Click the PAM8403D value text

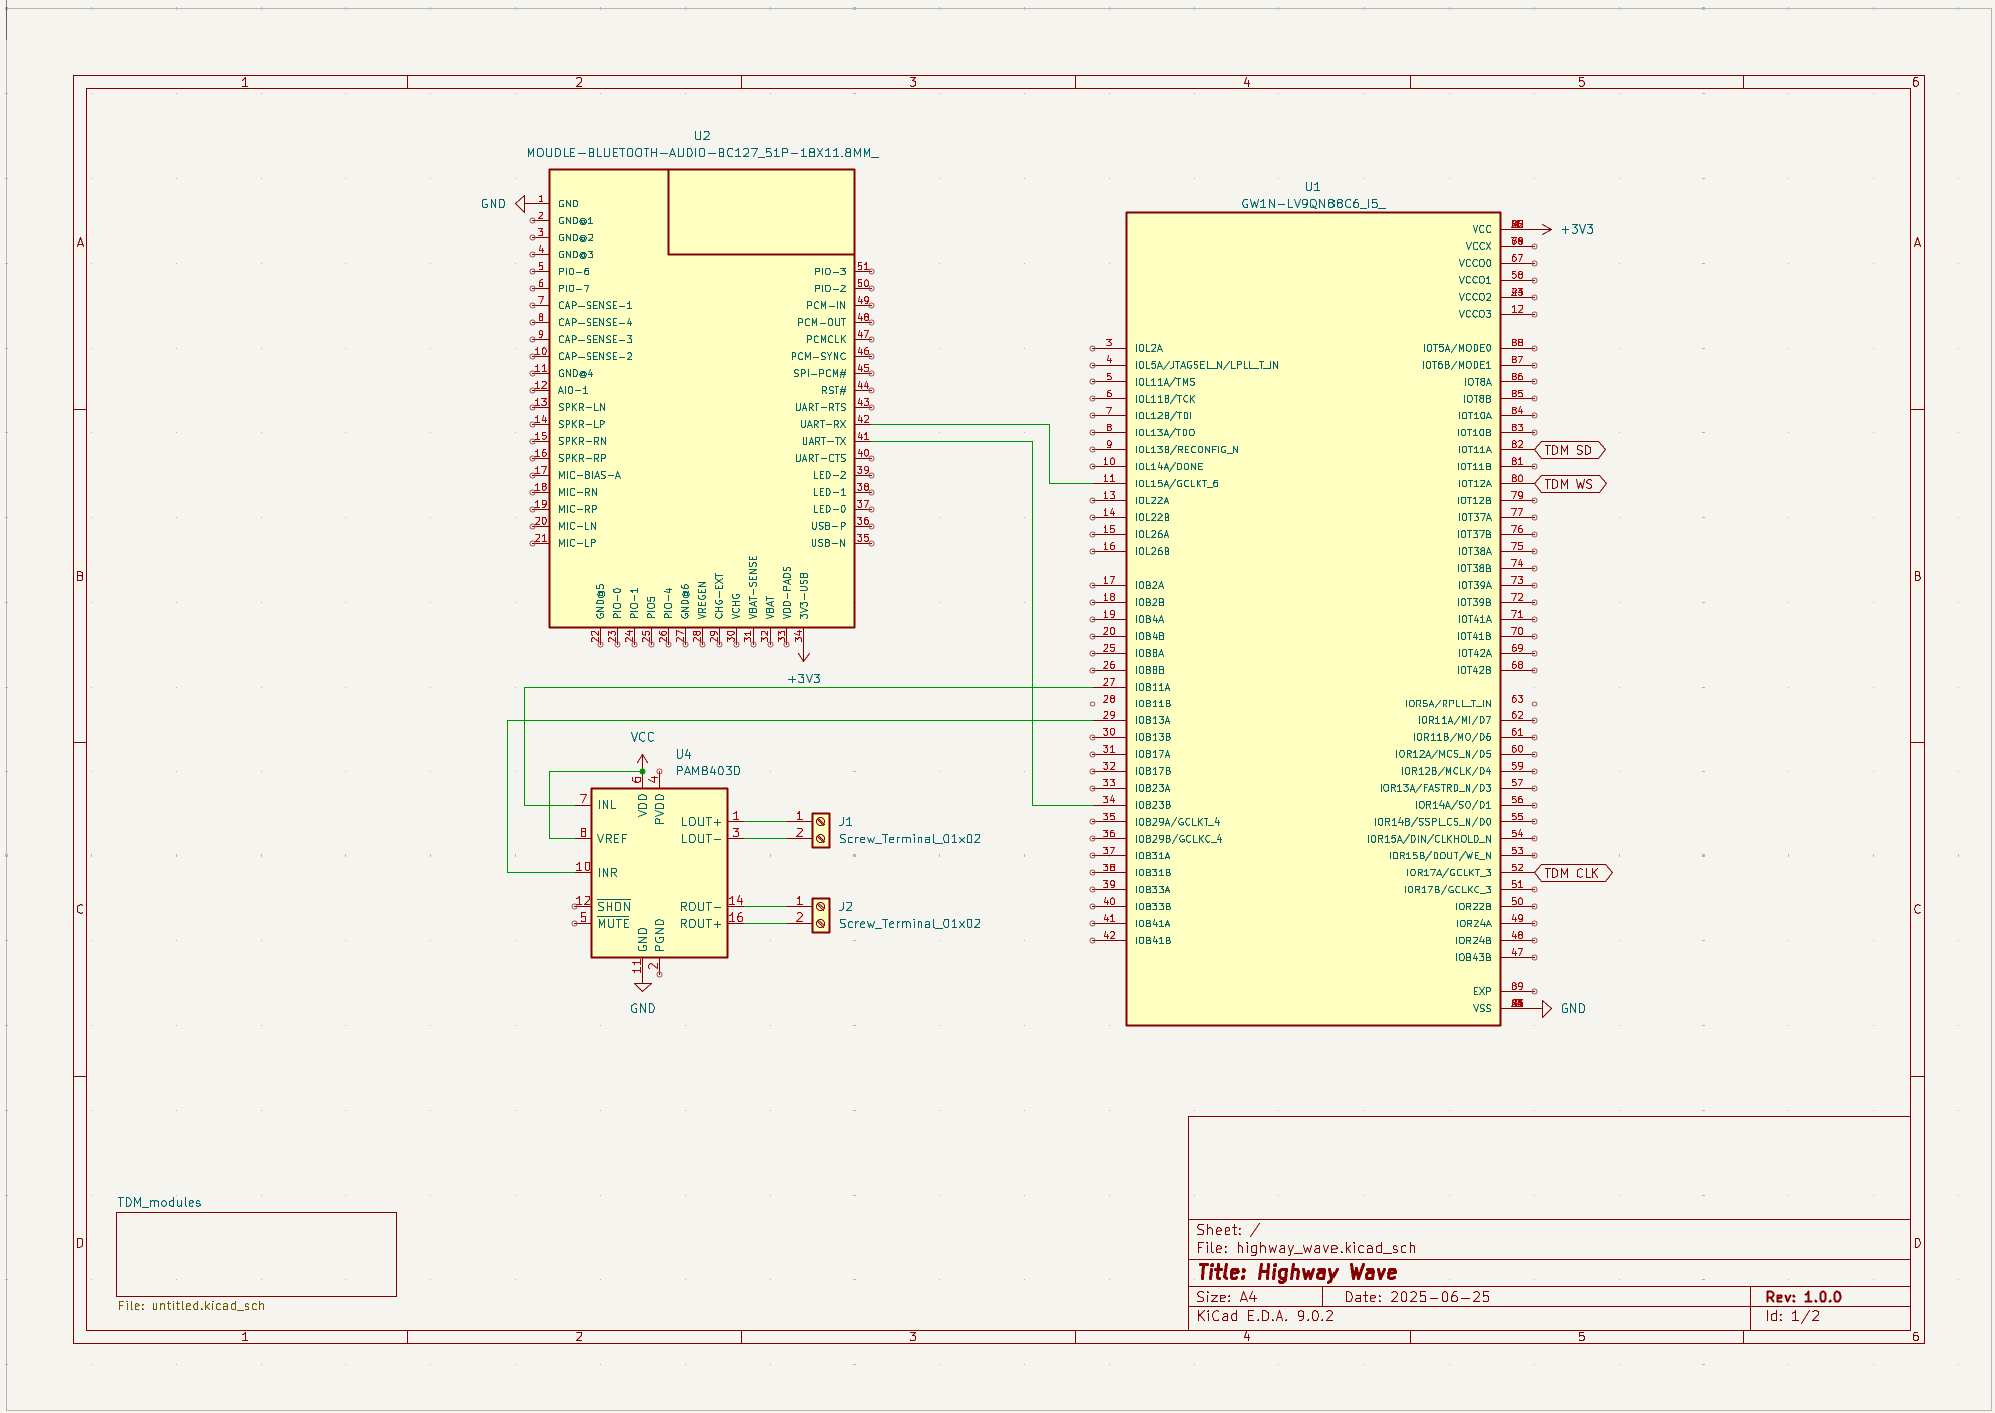coord(708,771)
